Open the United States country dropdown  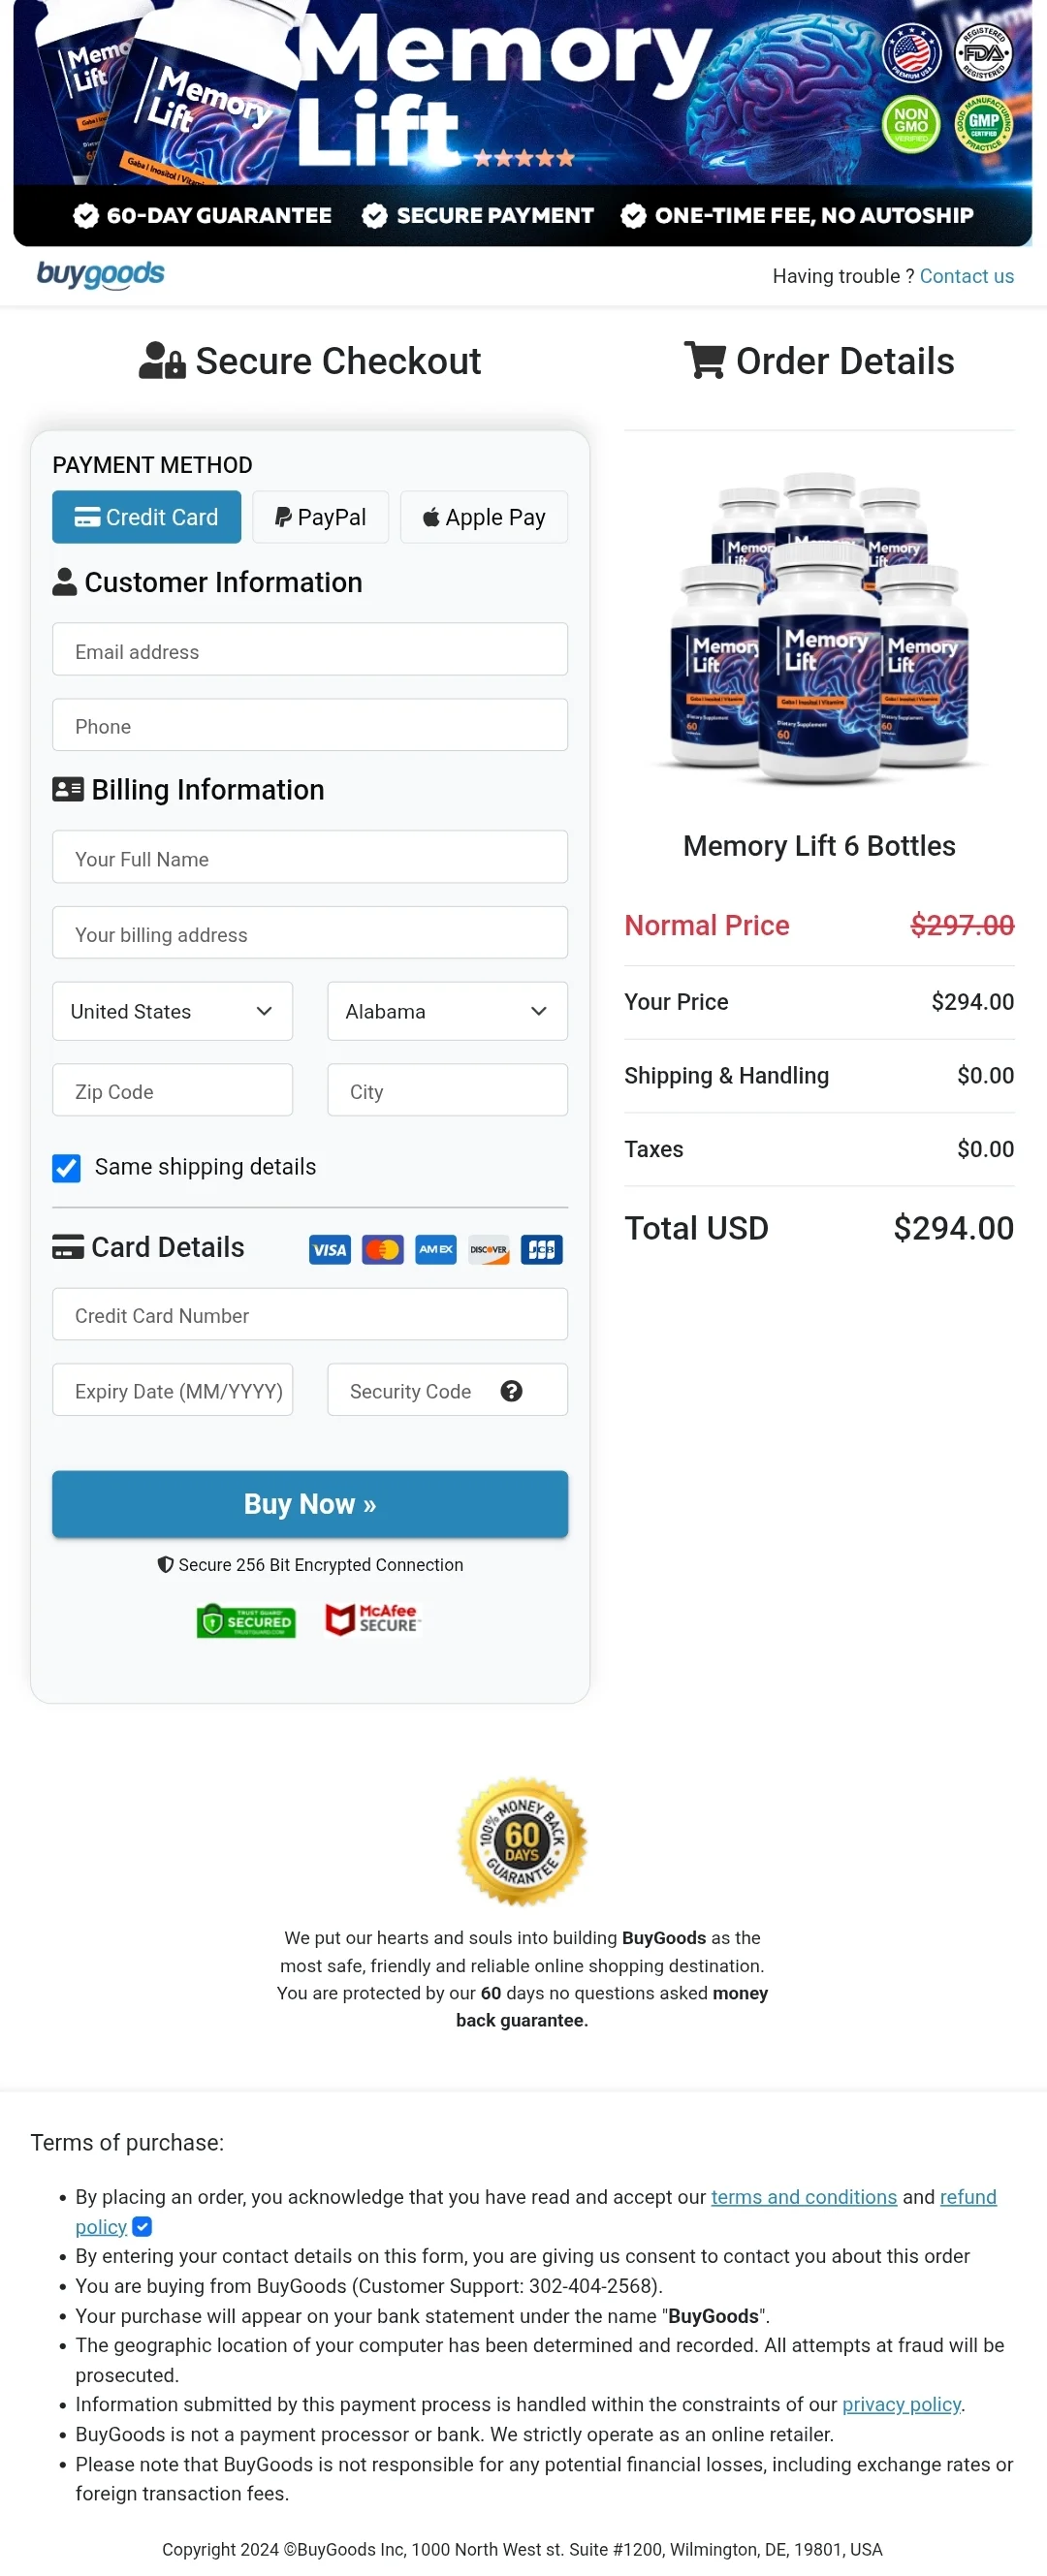(172, 1011)
